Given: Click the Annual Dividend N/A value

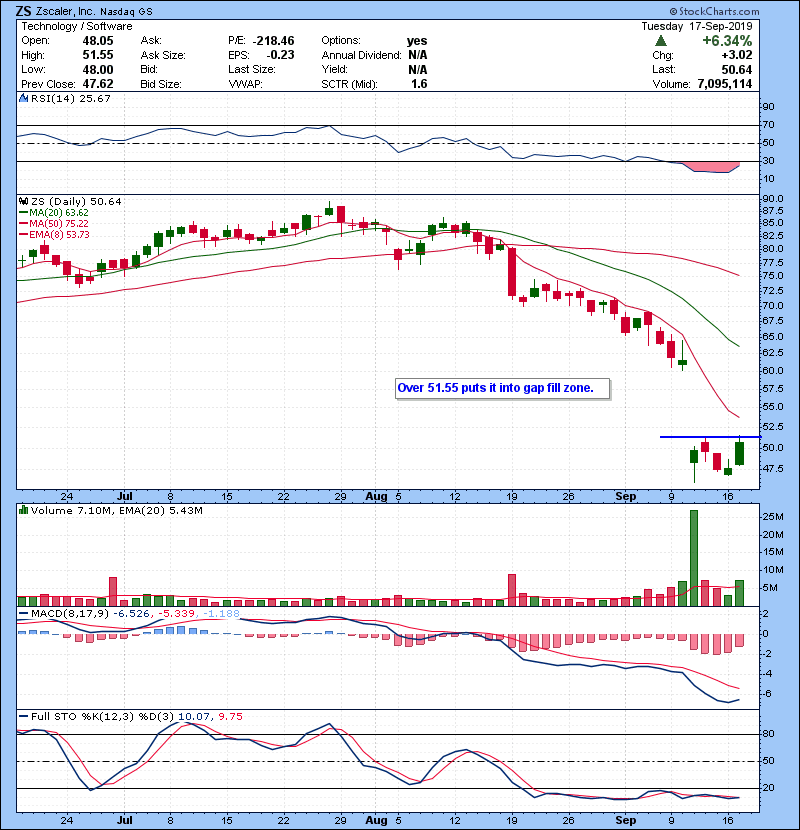Looking at the screenshot, I should point(418,55).
